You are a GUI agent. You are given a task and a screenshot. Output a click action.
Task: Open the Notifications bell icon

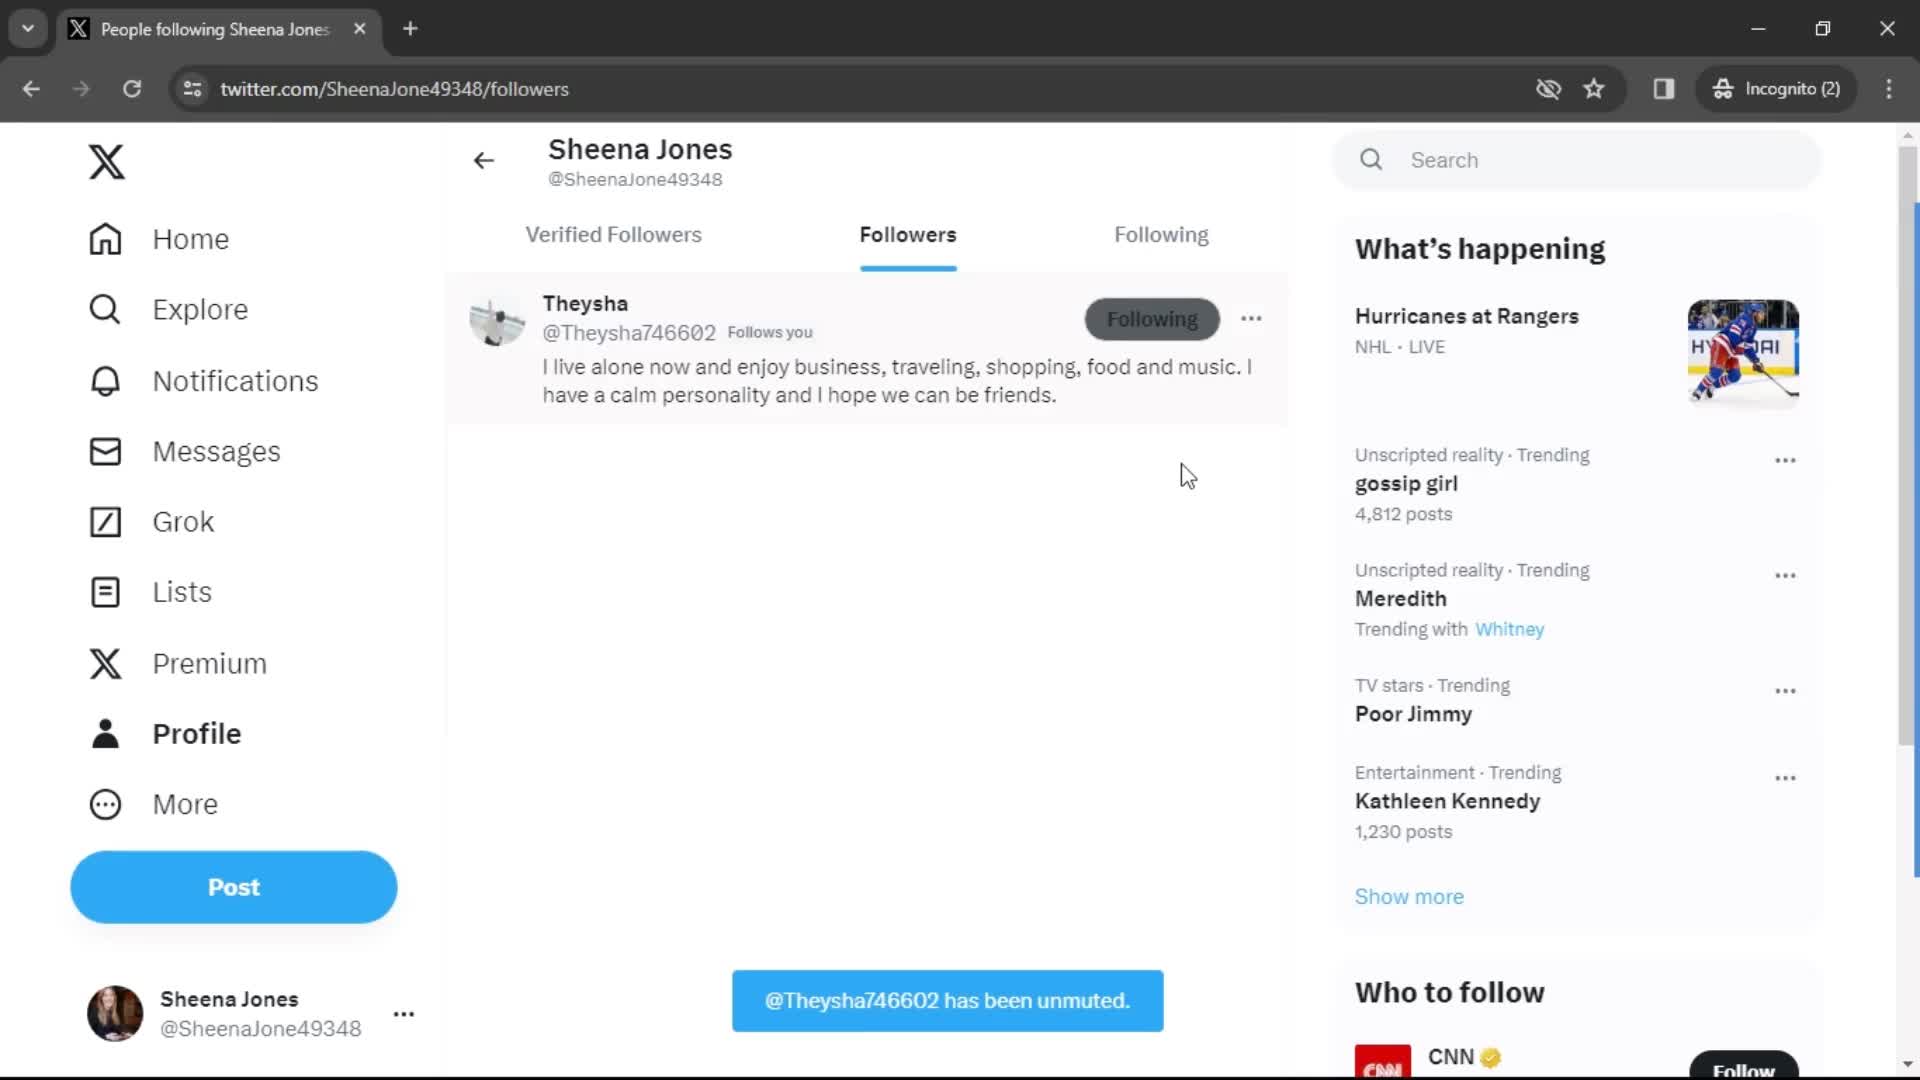105,381
